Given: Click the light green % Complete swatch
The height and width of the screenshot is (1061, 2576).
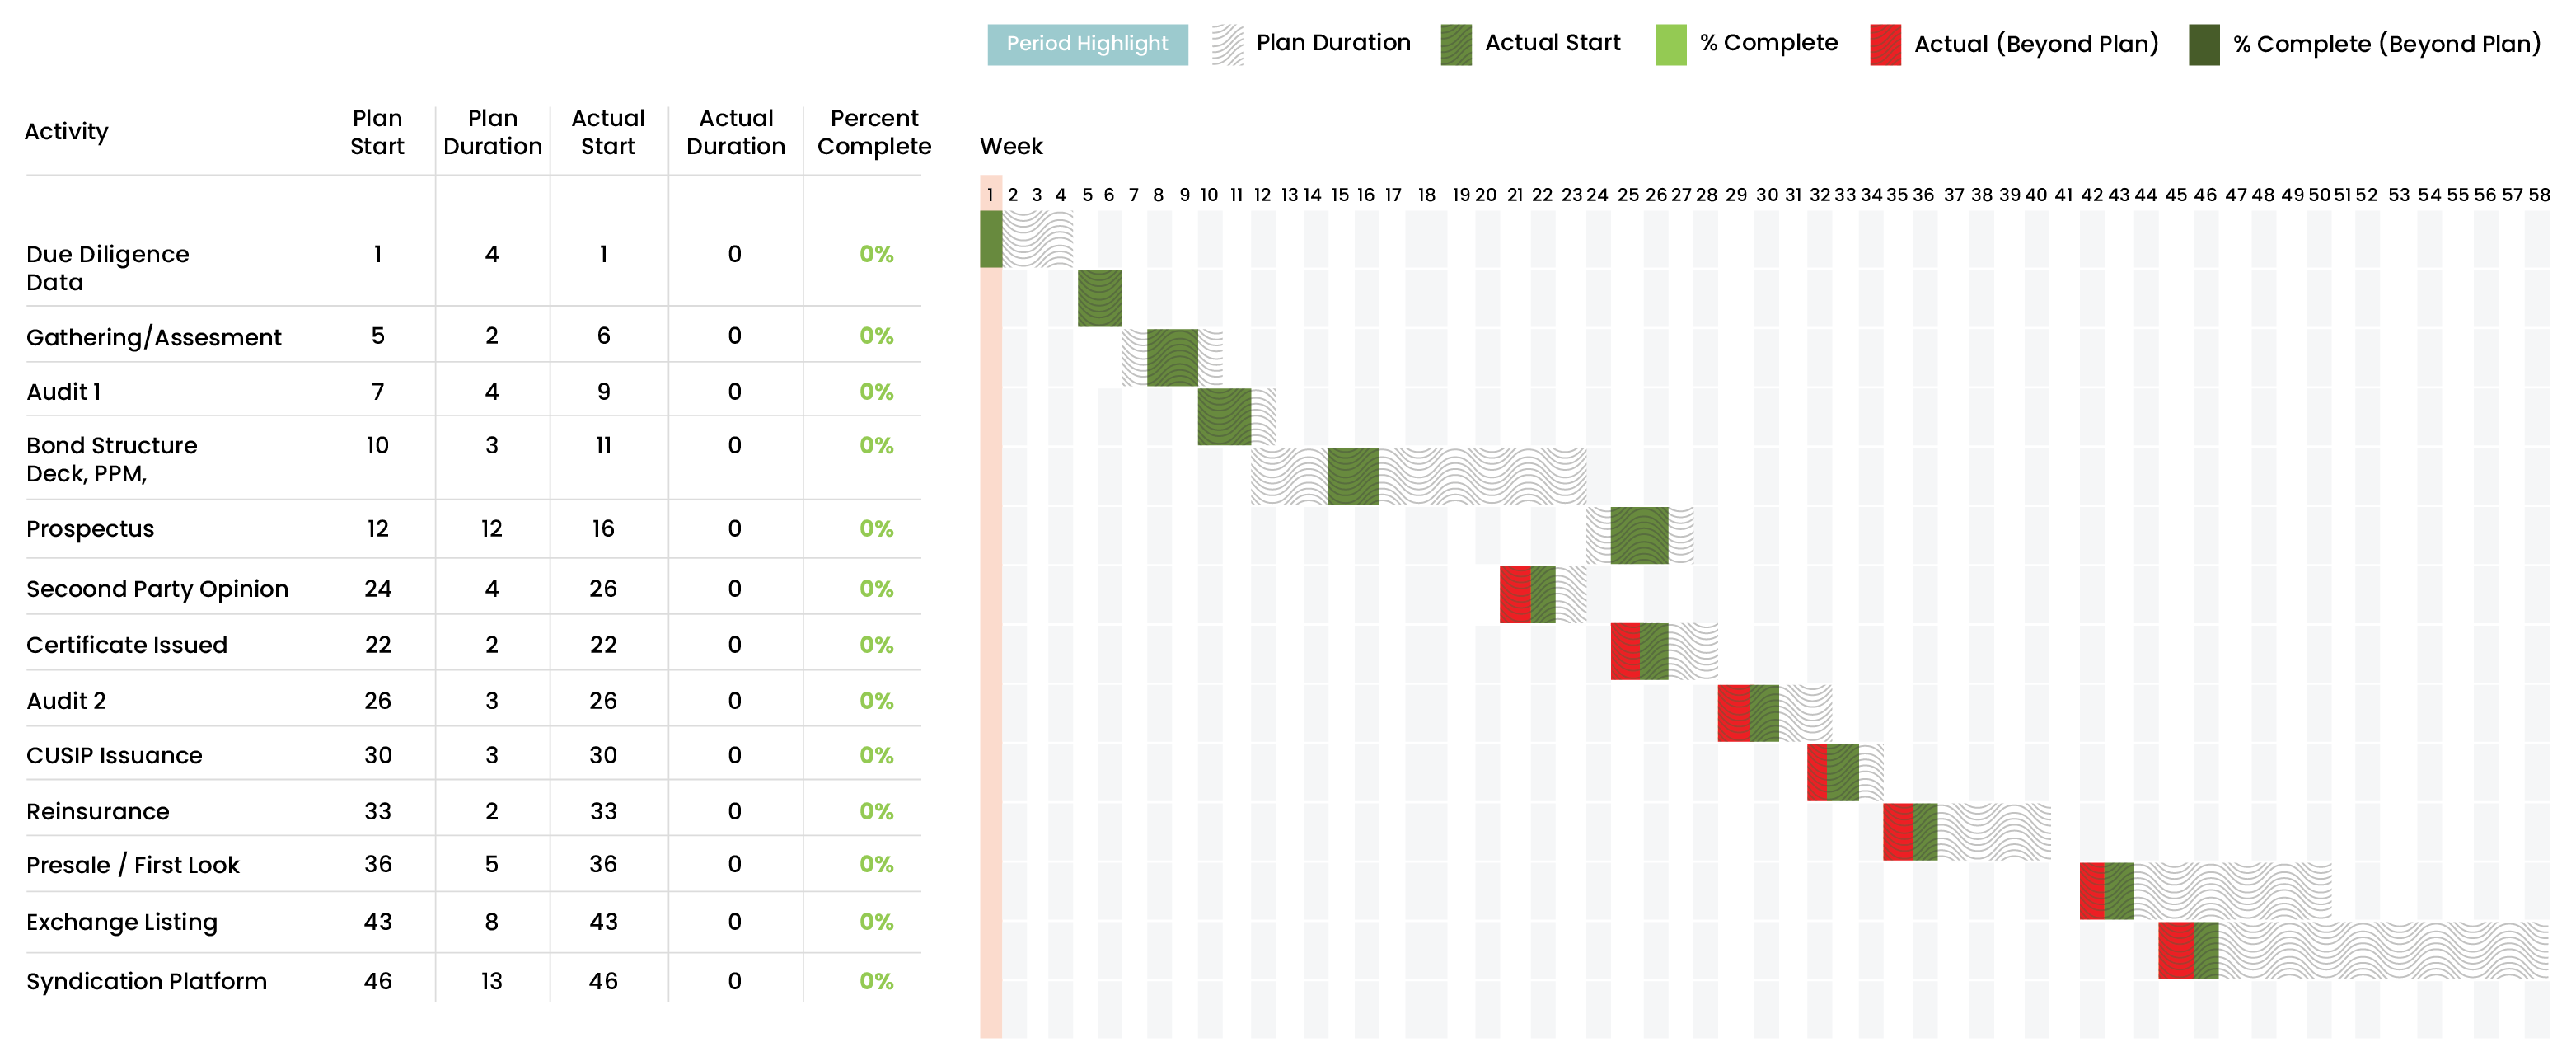Looking at the screenshot, I should (1670, 44).
